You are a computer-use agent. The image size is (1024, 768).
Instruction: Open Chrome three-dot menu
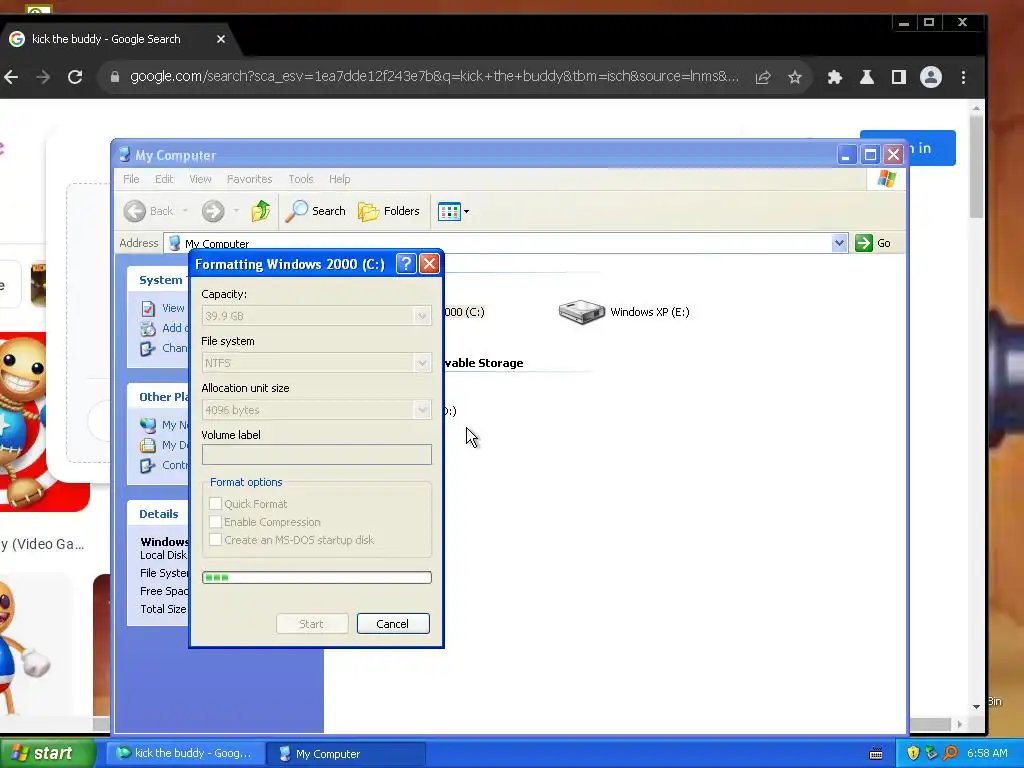[x=963, y=77]
